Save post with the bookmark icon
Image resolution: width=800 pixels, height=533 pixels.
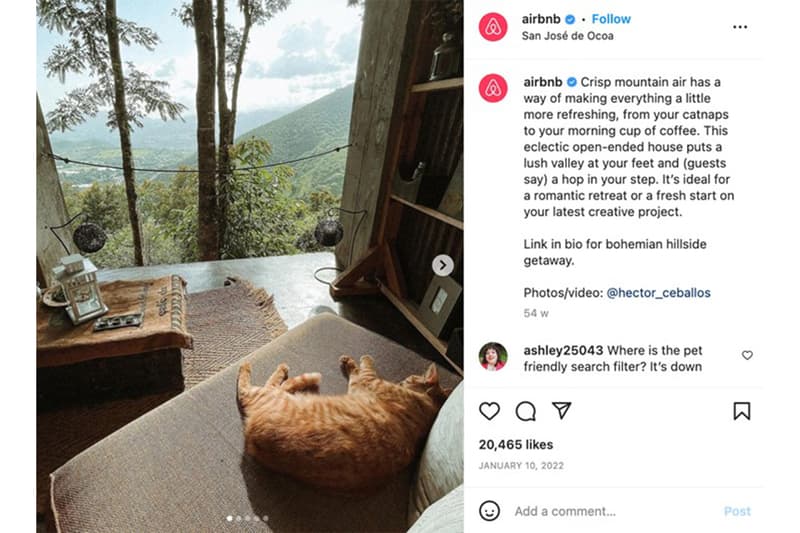(x=741, y=411)
